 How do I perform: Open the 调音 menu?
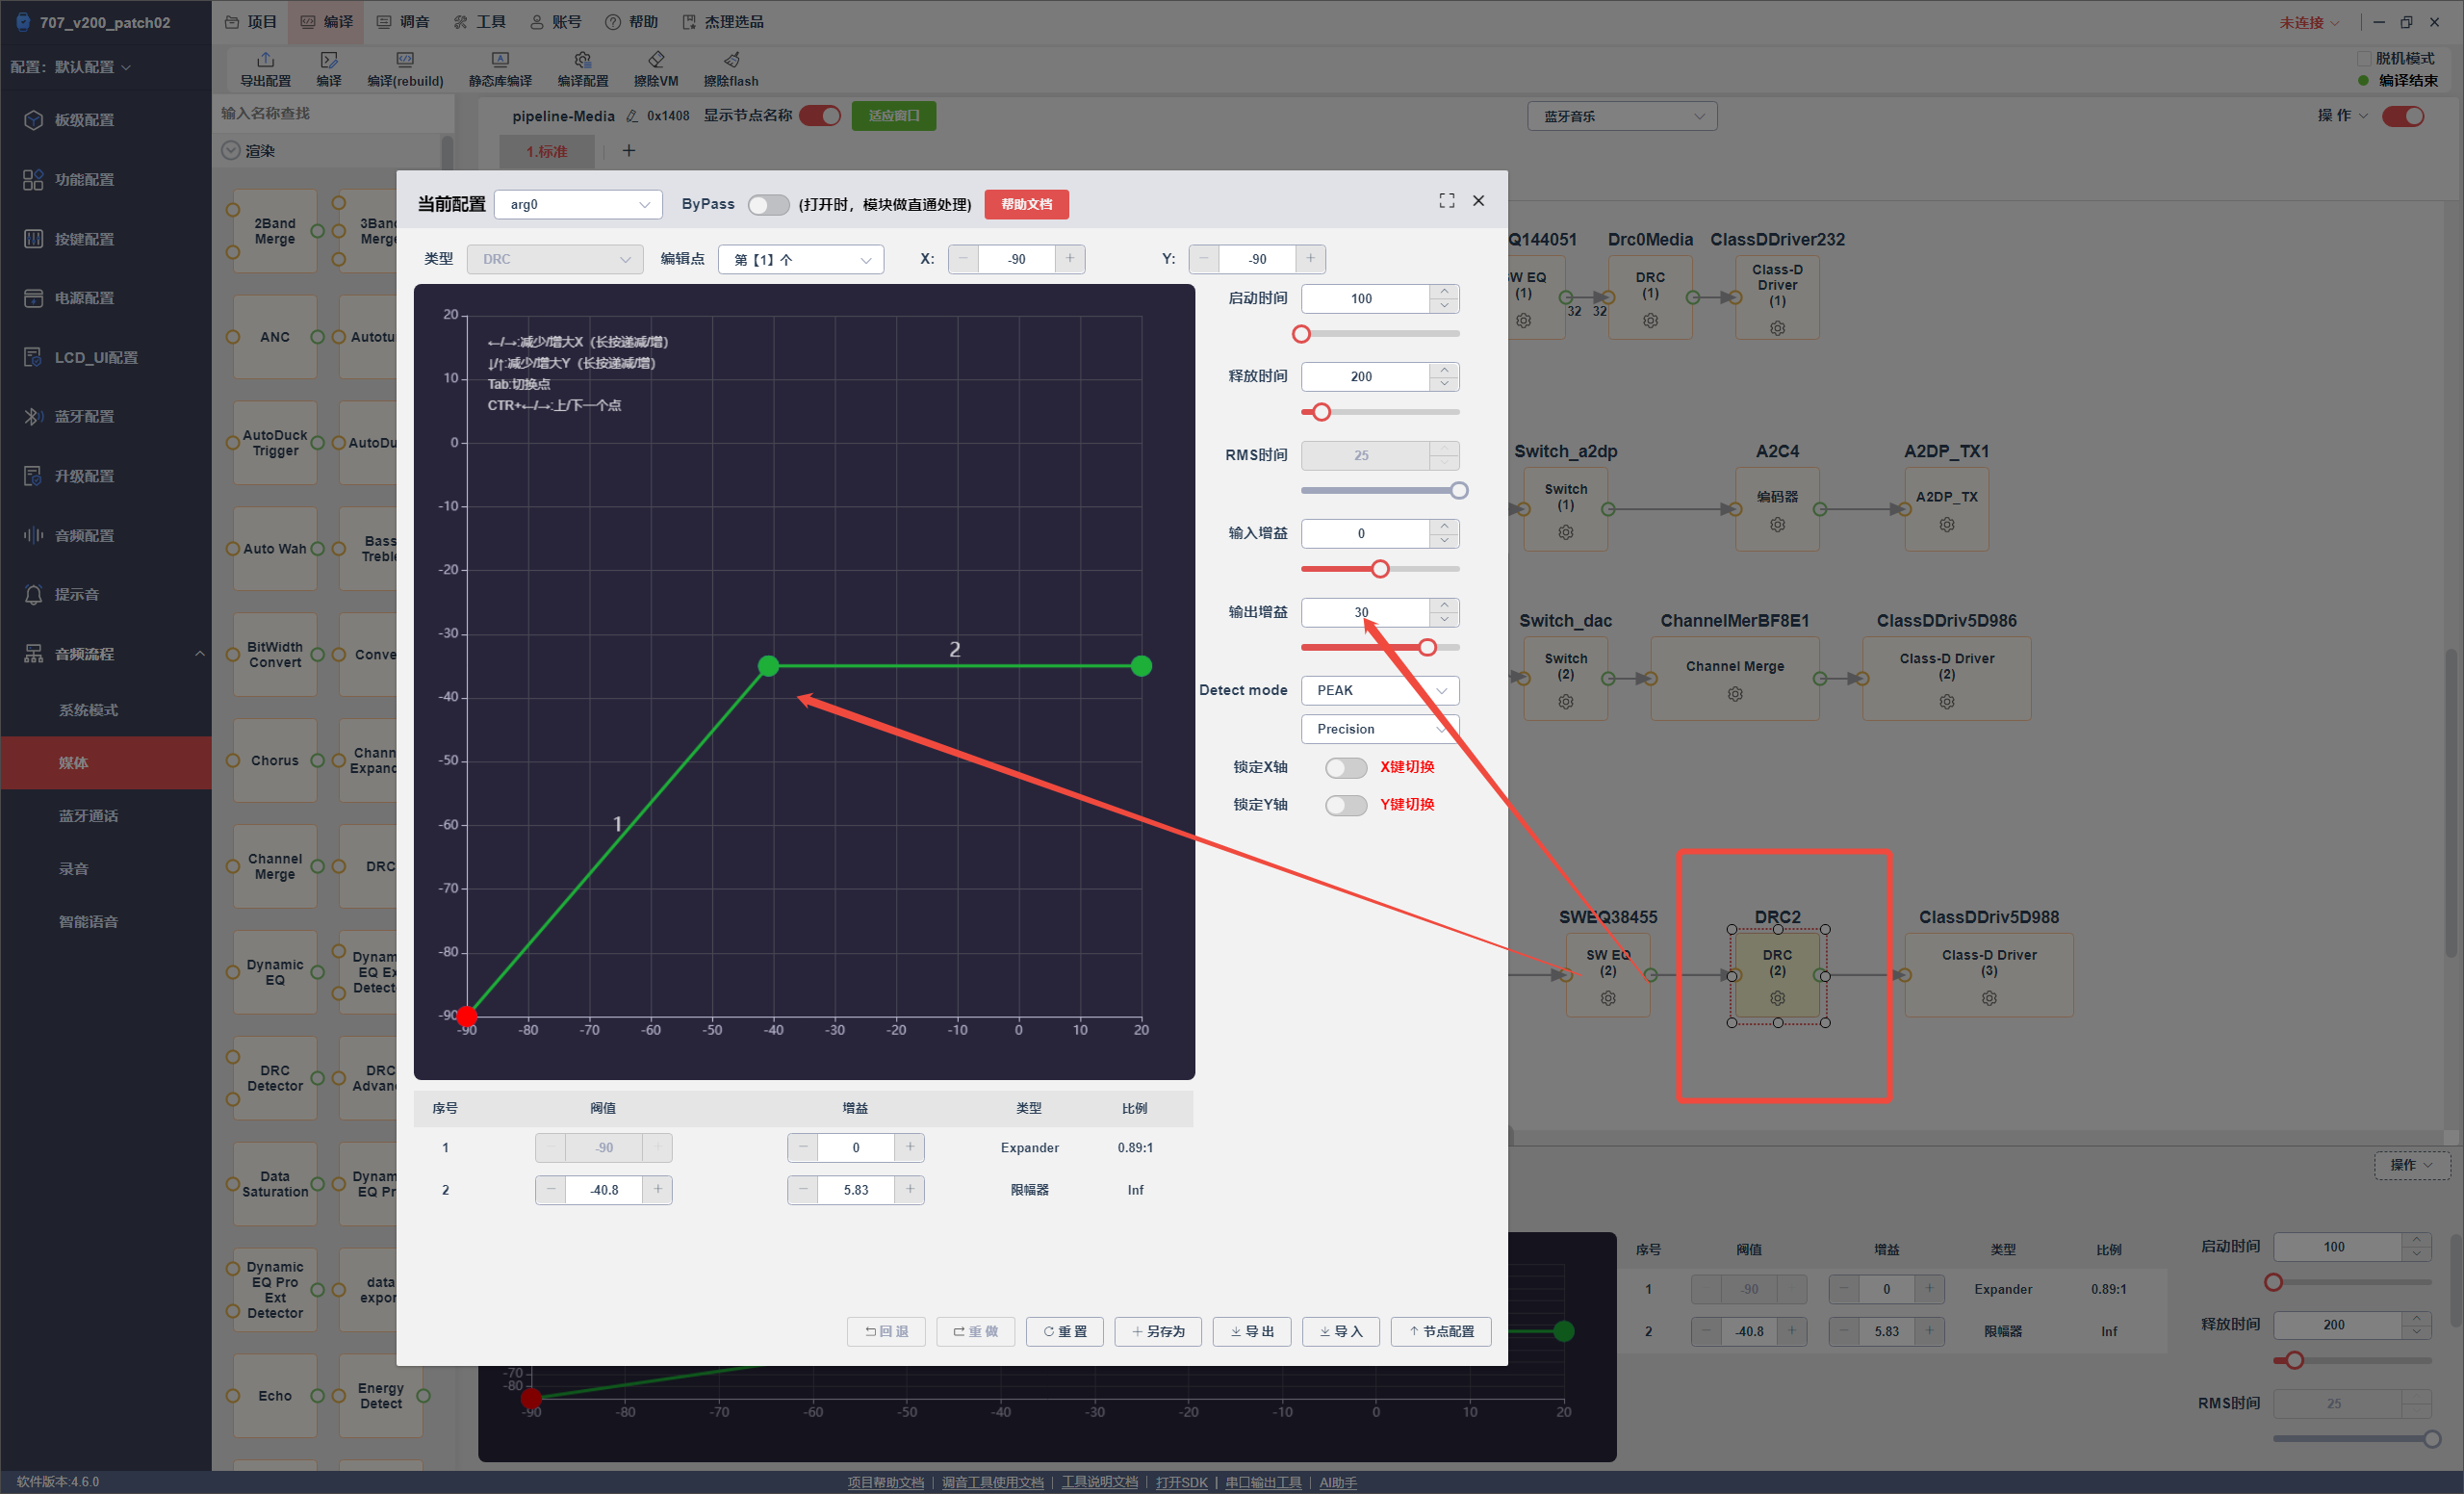click(403, 22)
